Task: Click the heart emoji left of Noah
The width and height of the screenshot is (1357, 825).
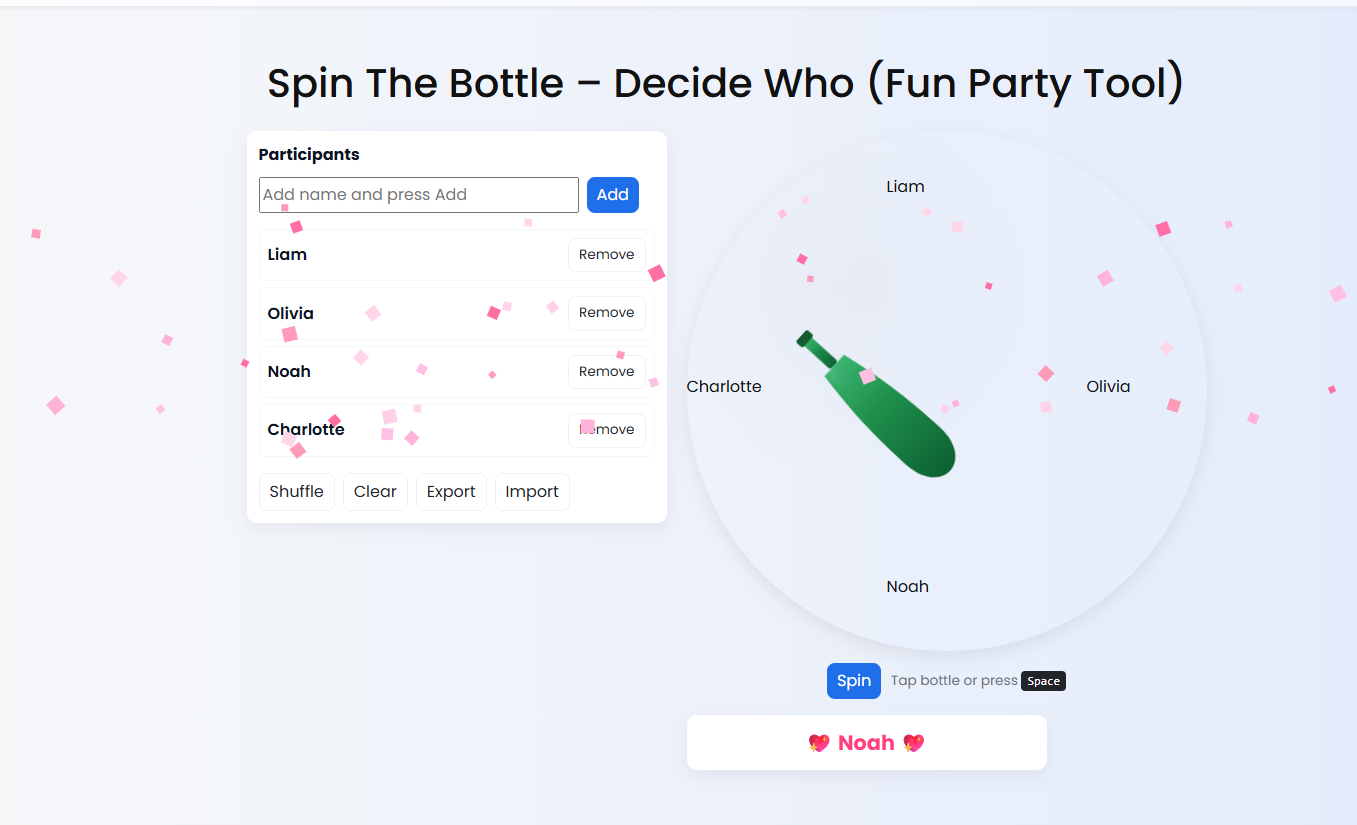Action: [819, 742]
